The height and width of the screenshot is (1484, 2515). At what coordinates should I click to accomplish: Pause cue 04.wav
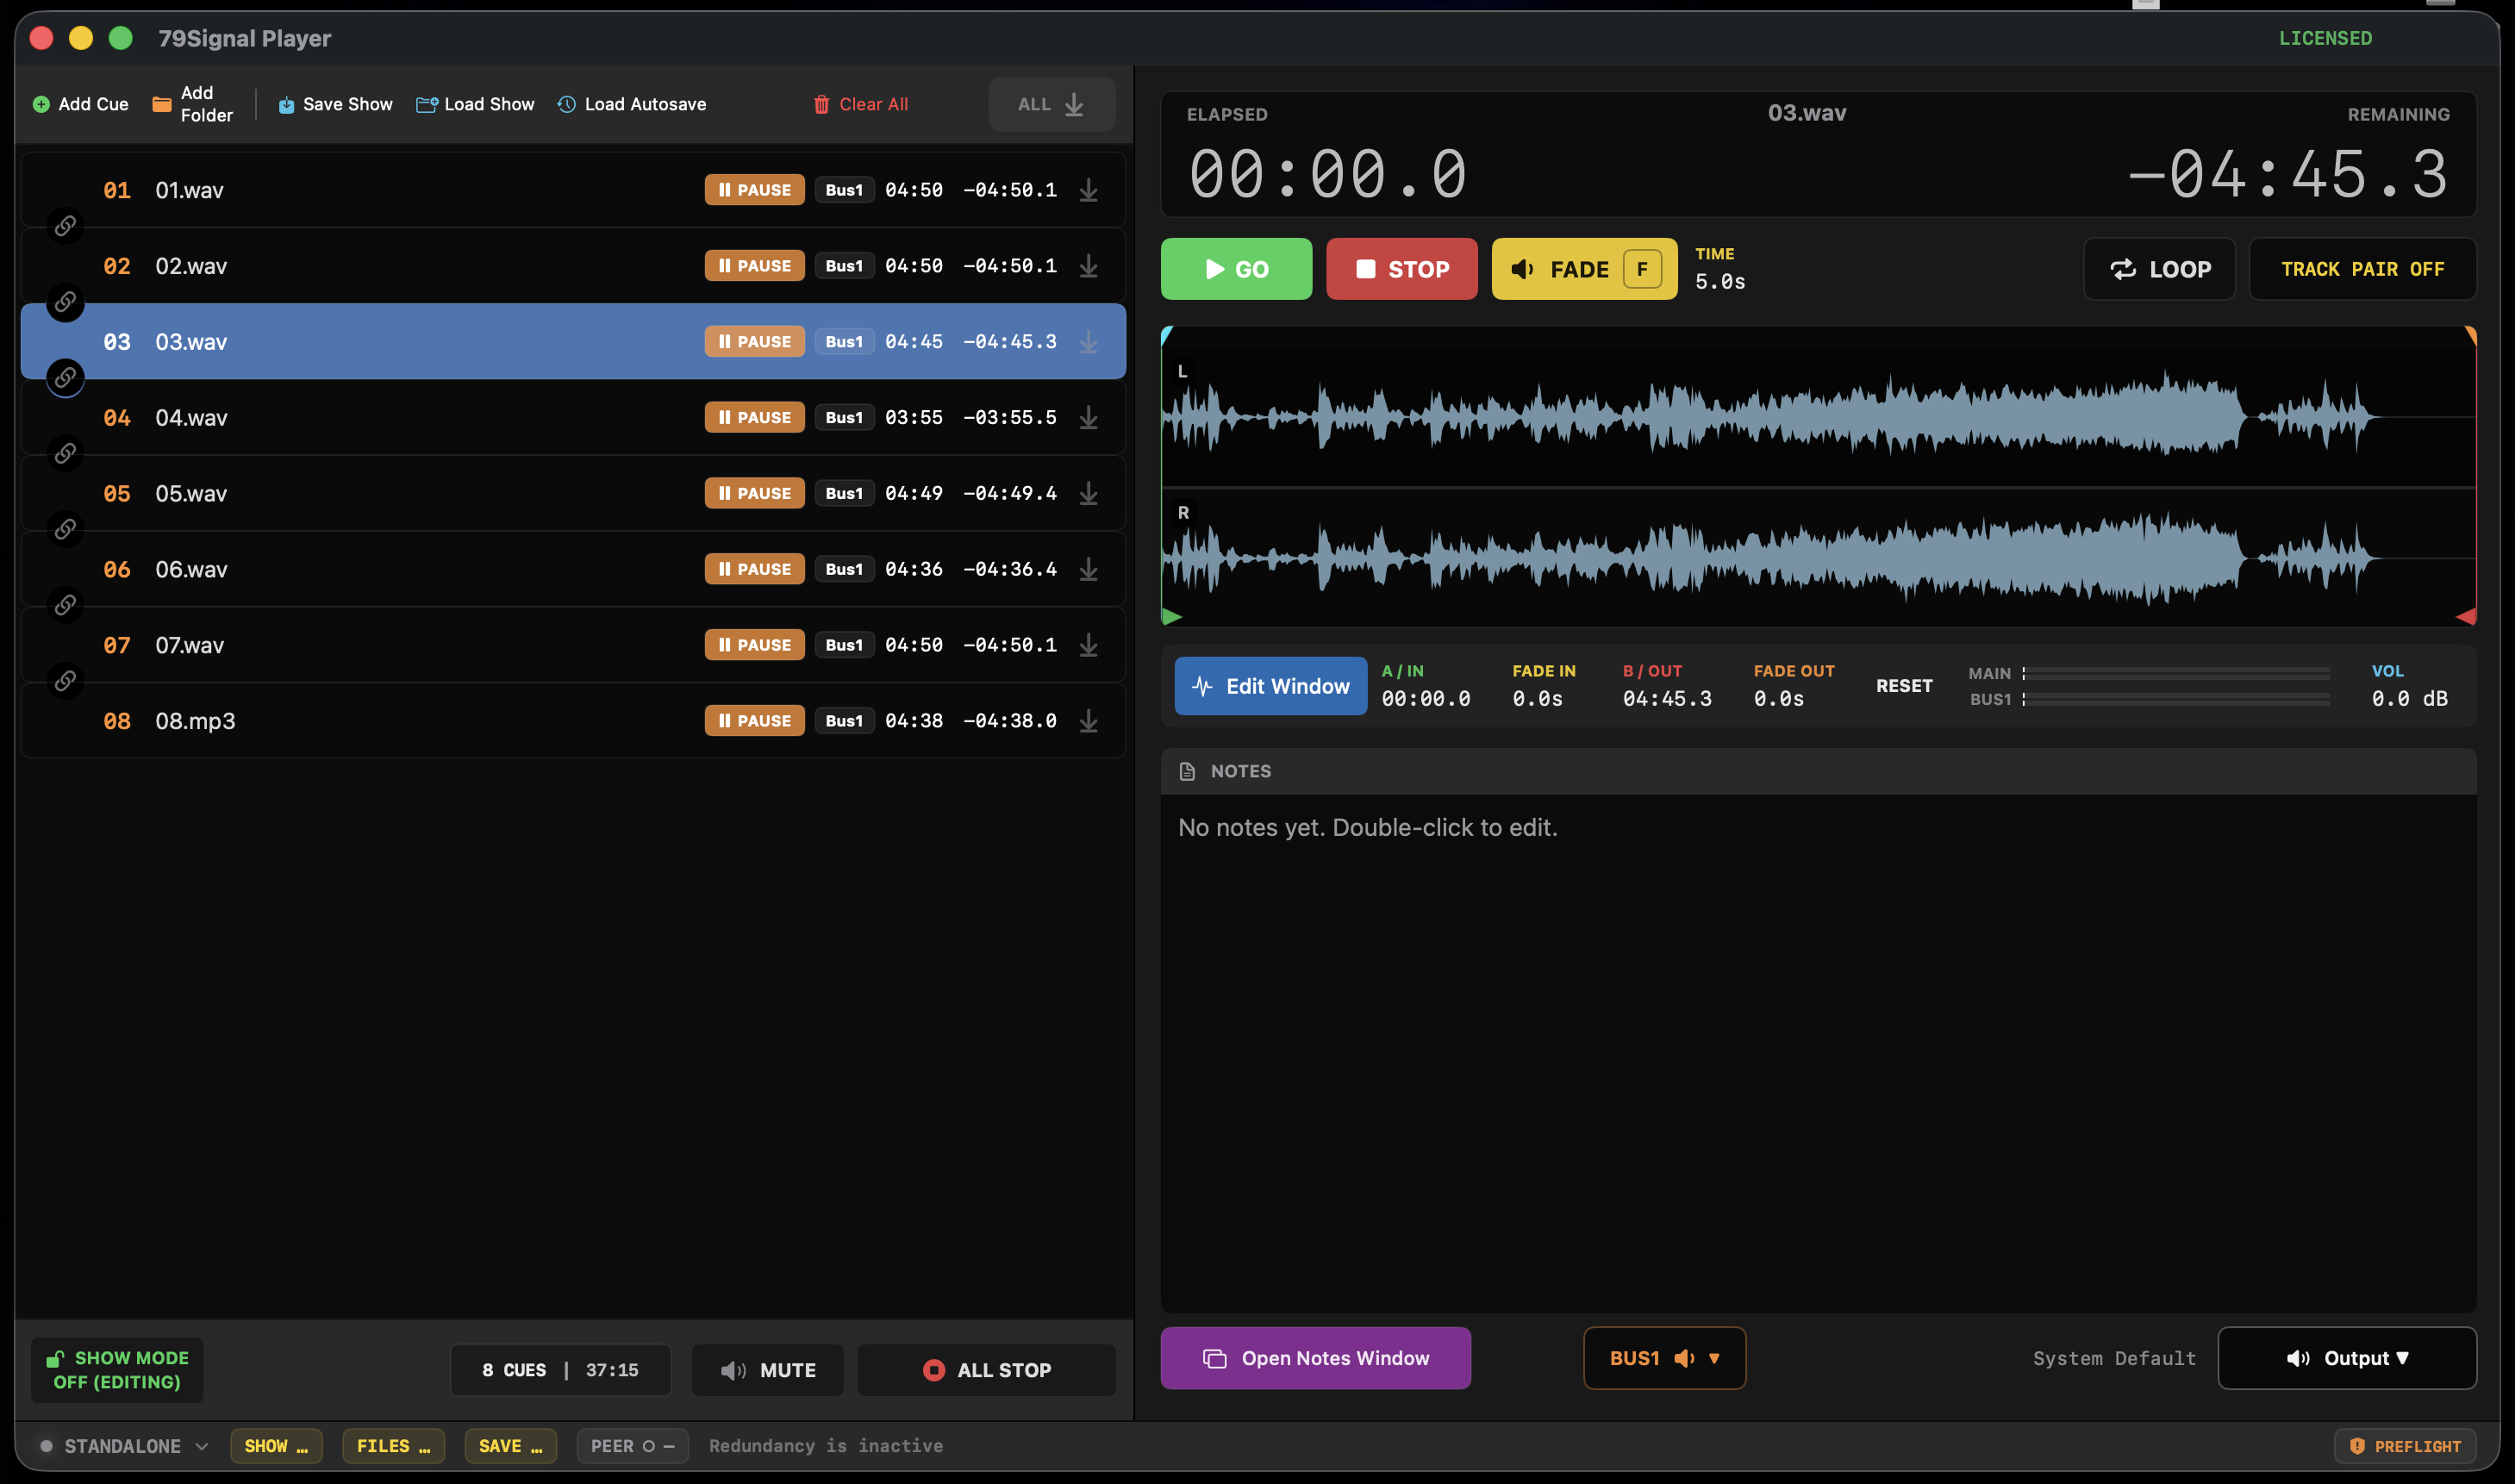click(x=754, y=418)
